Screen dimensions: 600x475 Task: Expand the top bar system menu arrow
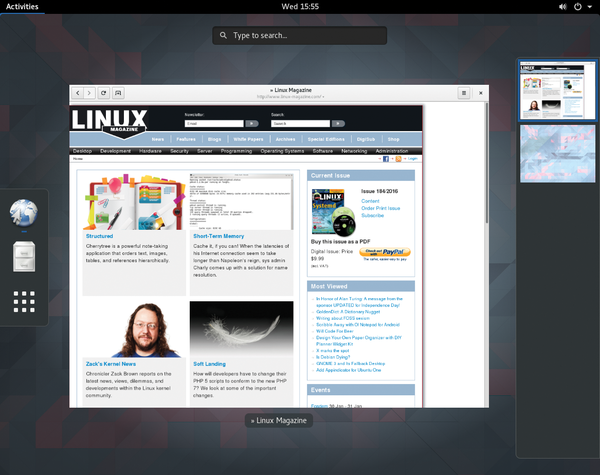(590, 7)
